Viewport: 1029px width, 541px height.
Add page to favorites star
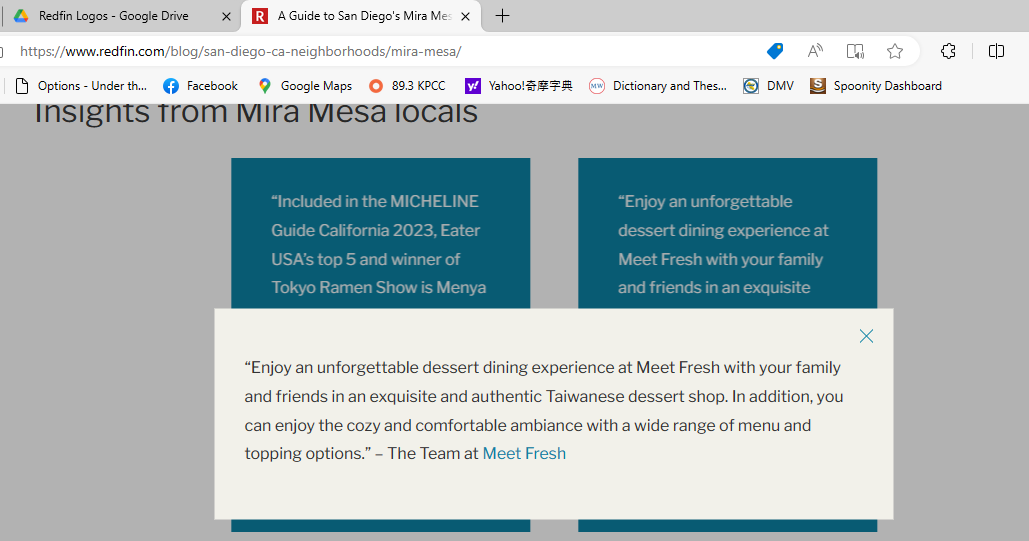click(x=894, y=51)
